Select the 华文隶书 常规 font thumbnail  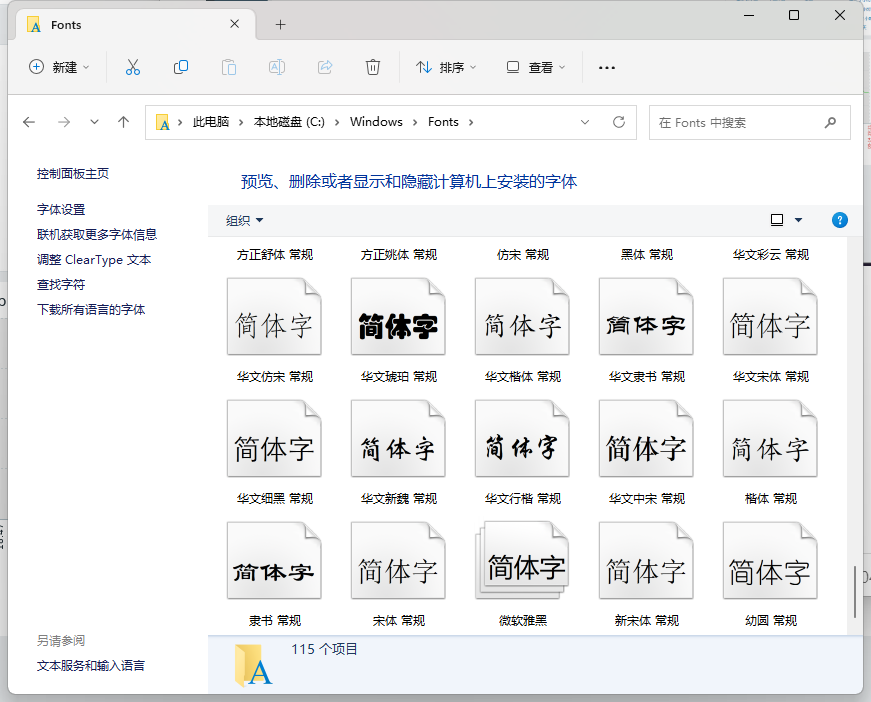[x=646, y=317]
